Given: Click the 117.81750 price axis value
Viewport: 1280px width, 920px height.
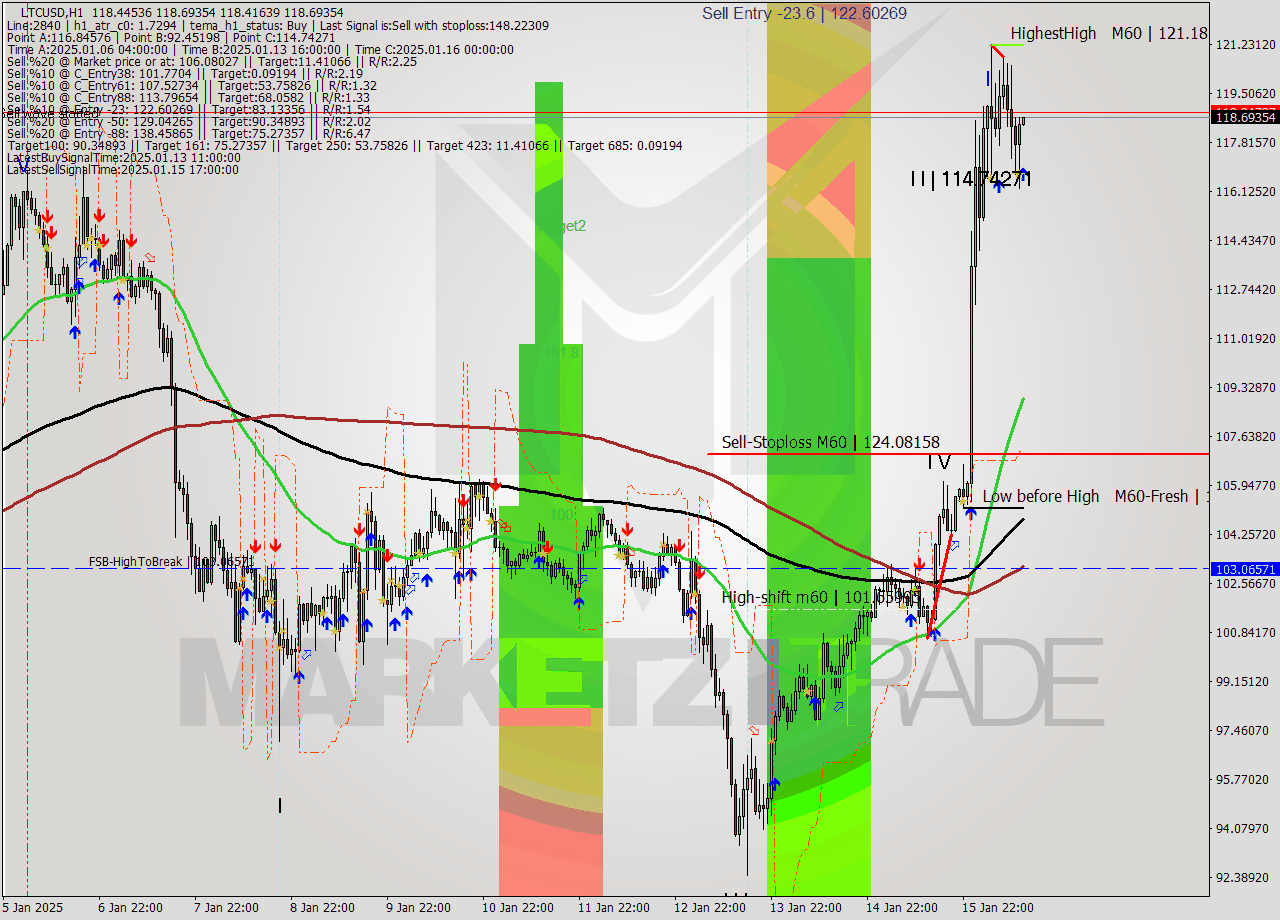Looking at the screenshot, I should coord(1244,142).
